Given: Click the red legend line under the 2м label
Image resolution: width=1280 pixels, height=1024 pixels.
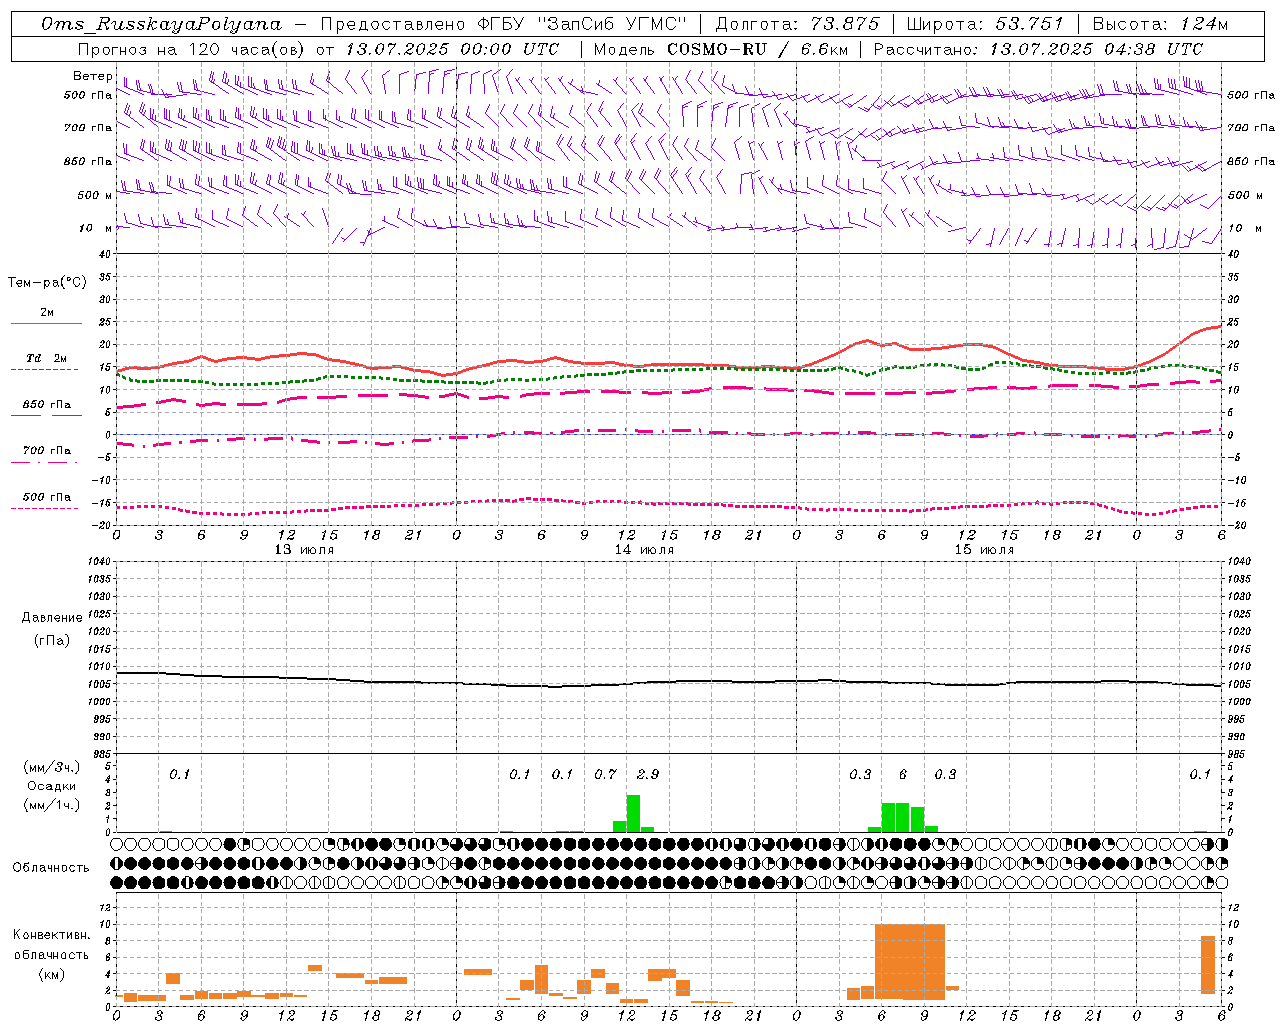Looking at the screenshot, I should click(x=46, y=323).
